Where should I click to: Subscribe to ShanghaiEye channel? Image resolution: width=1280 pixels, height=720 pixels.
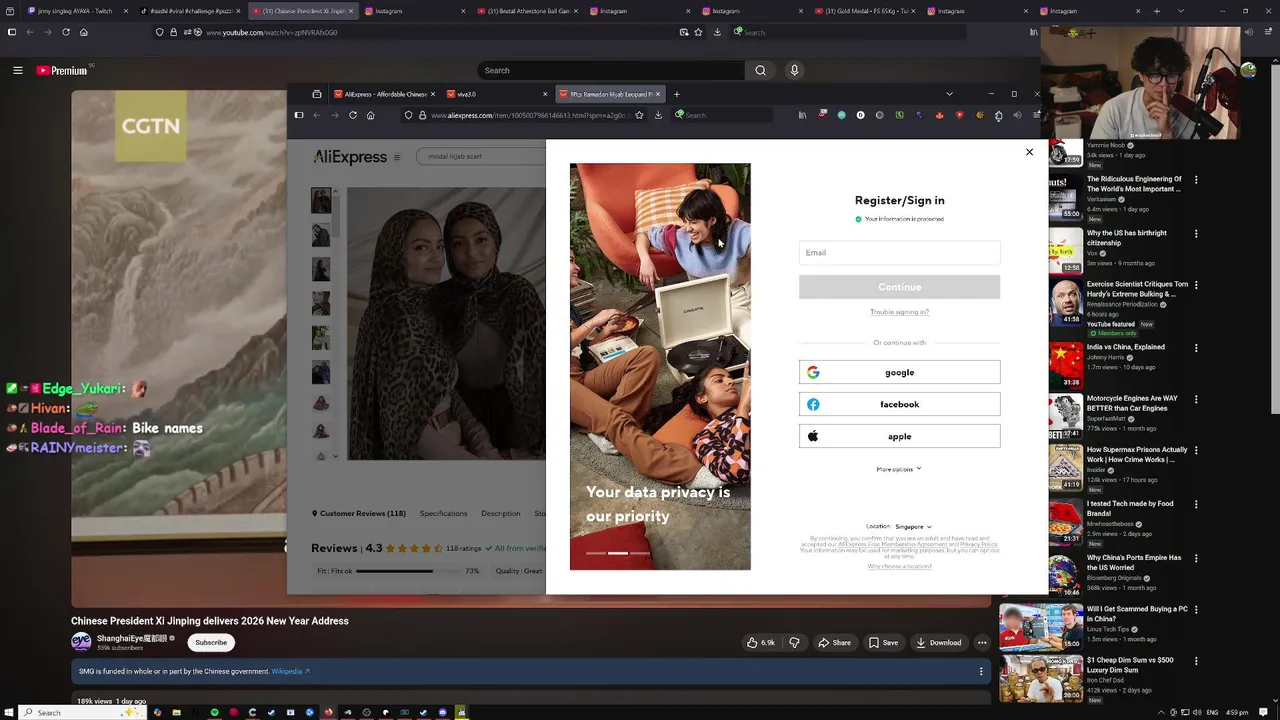tap(211, 643)
